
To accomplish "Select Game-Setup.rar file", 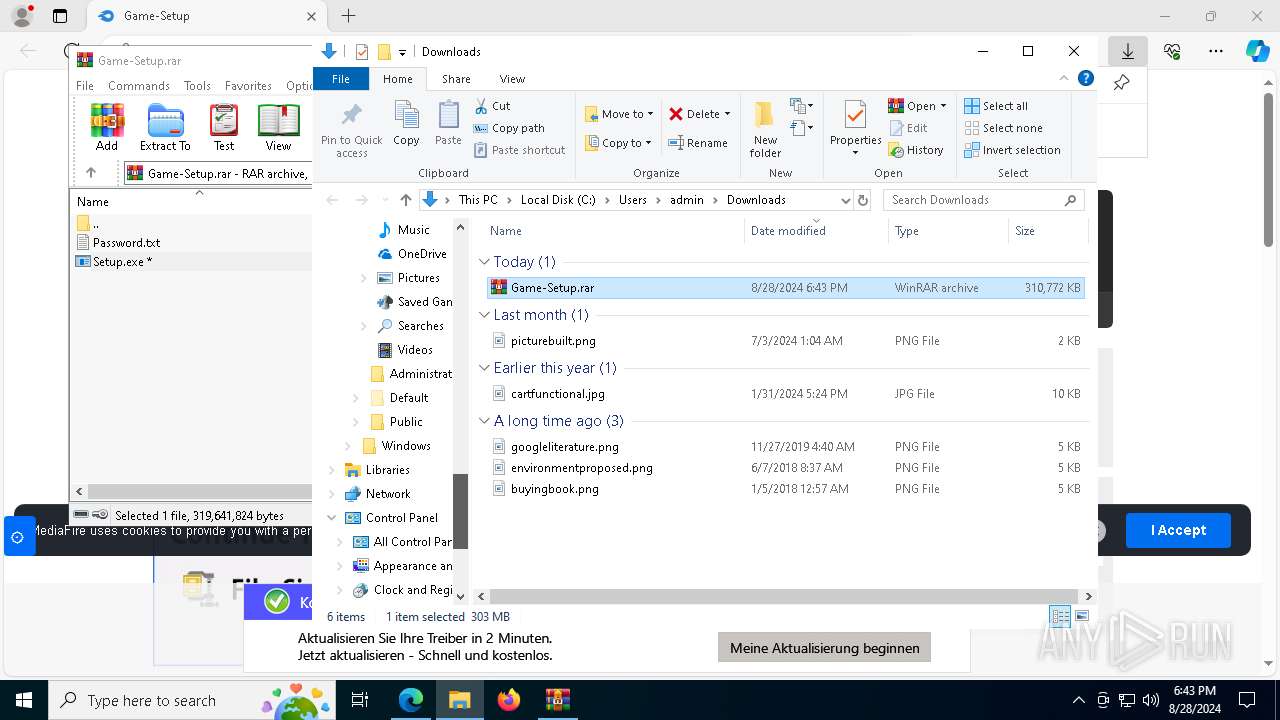I will tap(785, 288).
